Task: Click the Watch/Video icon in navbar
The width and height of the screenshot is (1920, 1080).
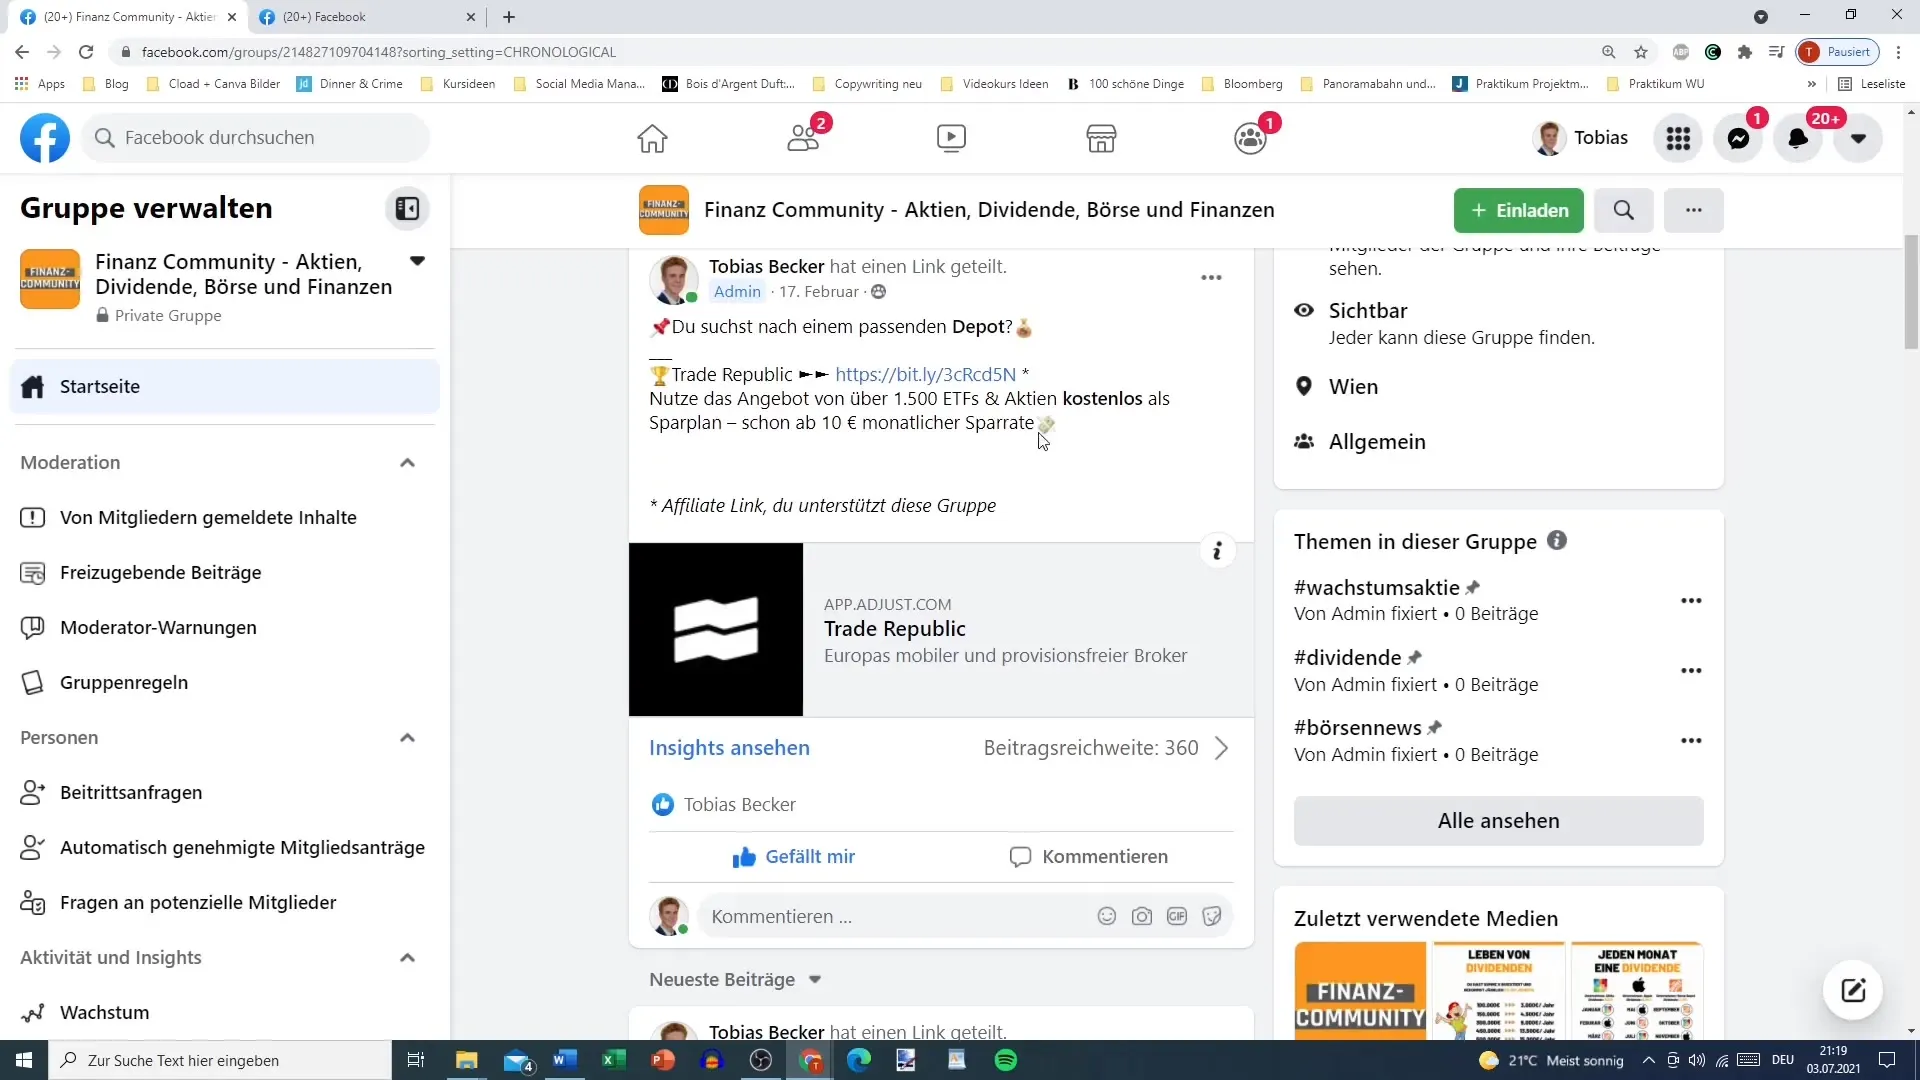Action: click(x=952, y=137)
